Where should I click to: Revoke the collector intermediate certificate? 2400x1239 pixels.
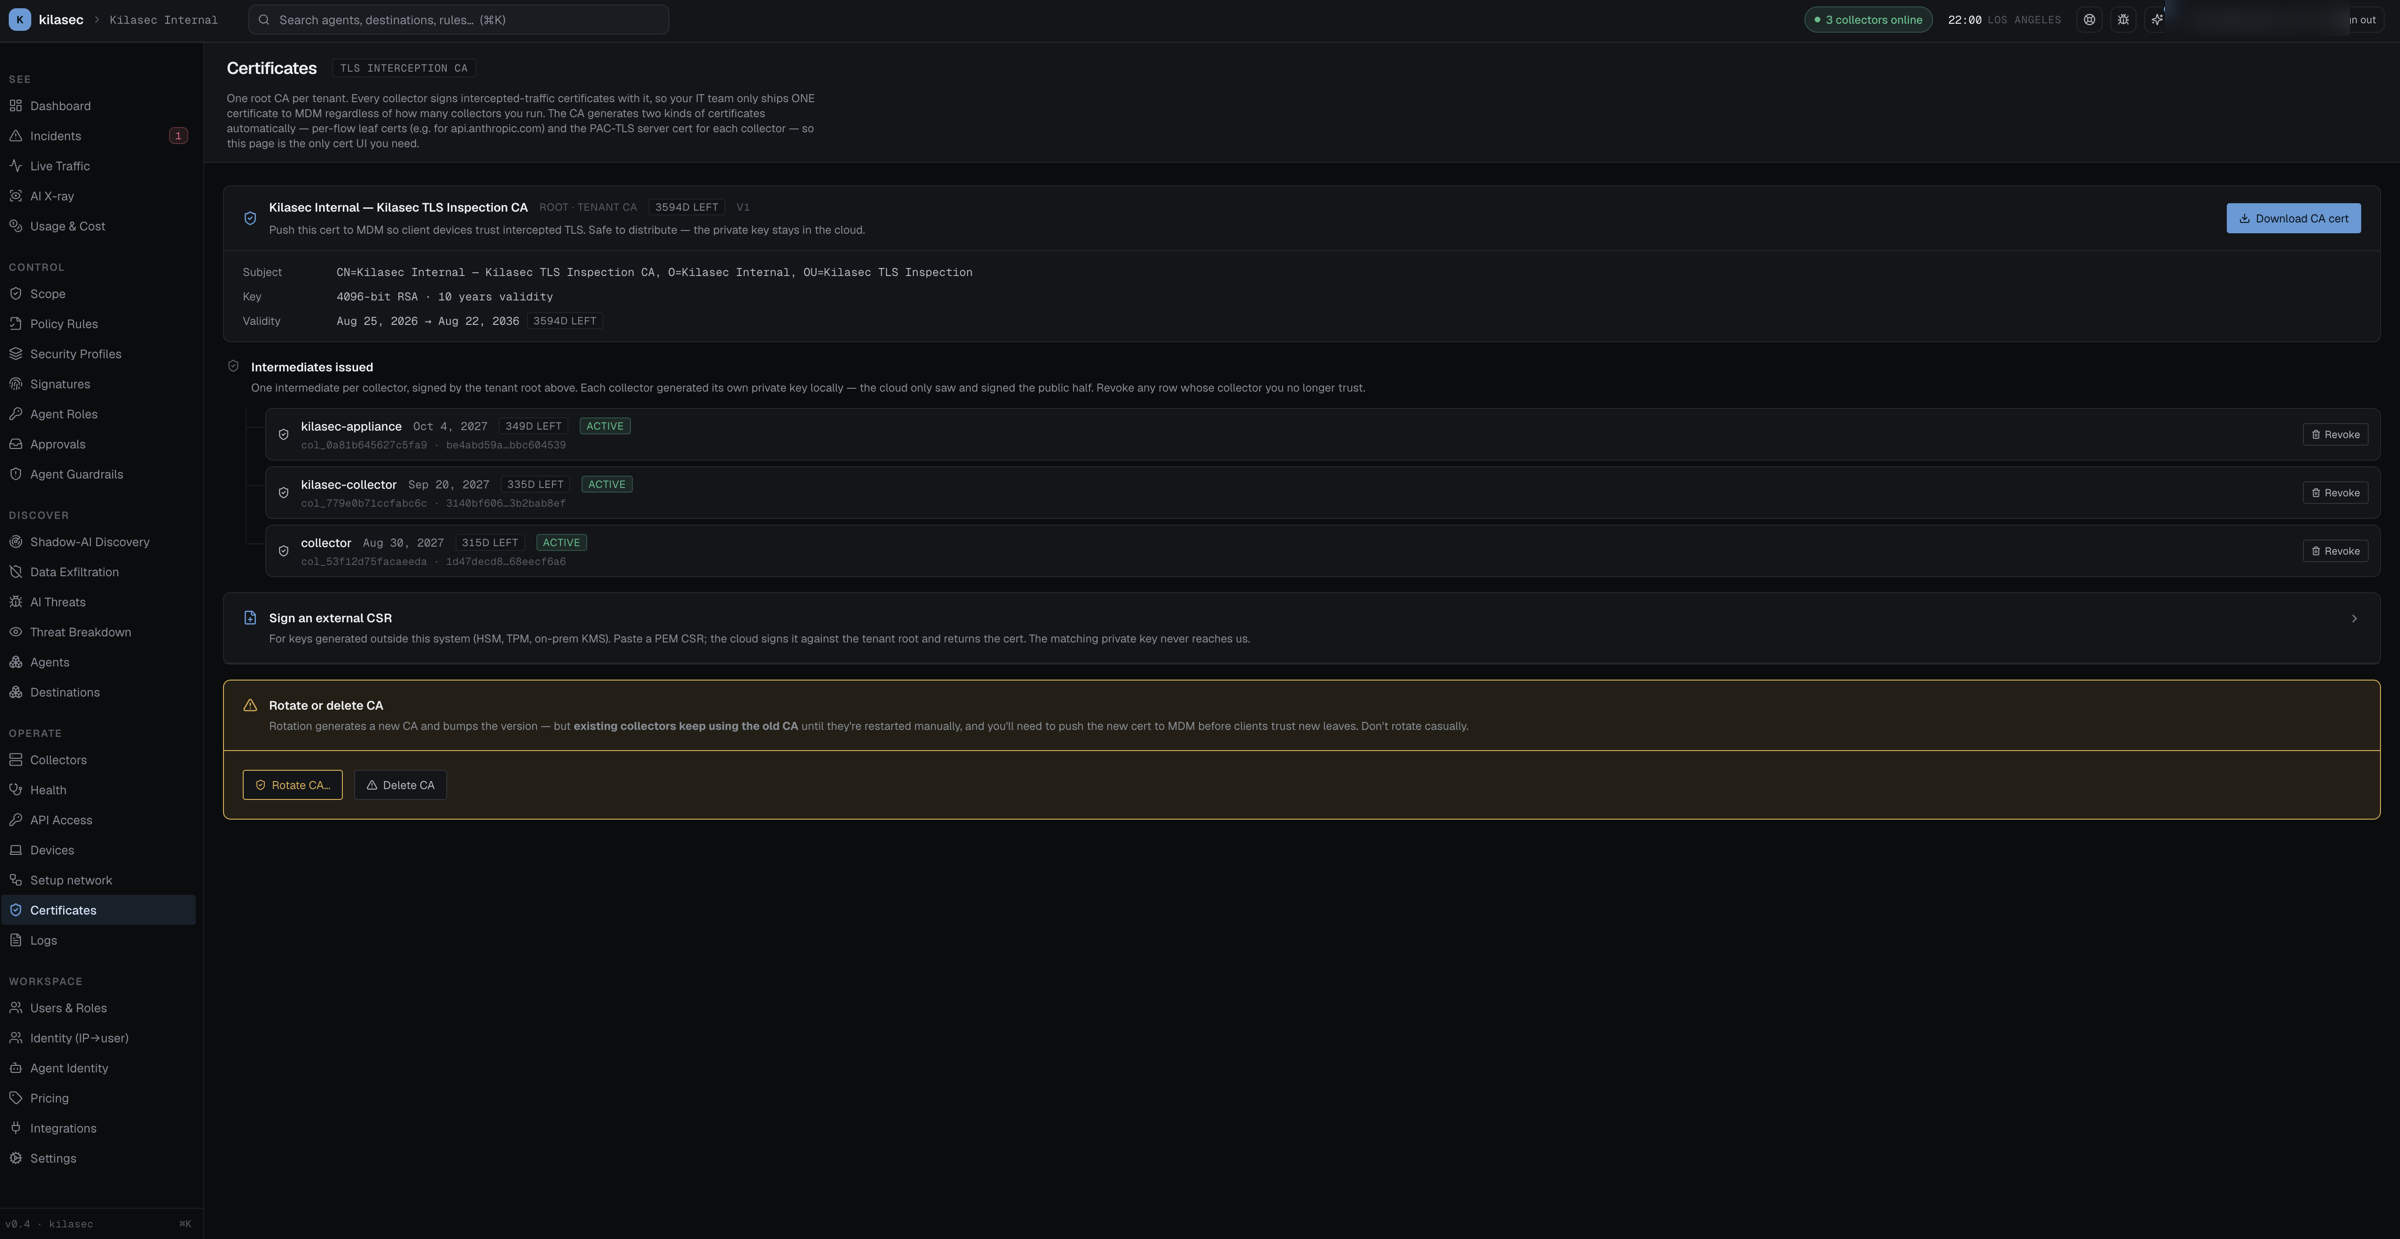tap(2335, 551)
